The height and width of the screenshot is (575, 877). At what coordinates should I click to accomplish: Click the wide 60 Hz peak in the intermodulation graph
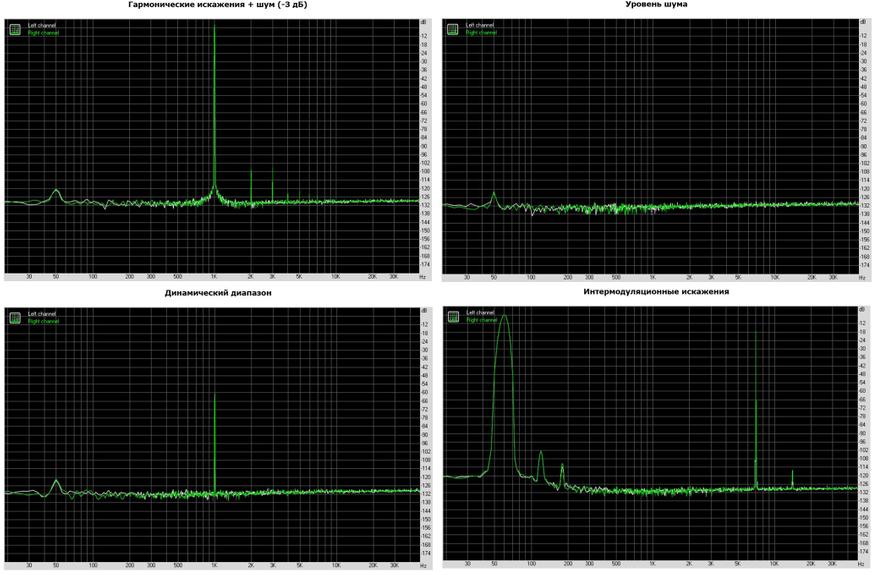point(504,380)
